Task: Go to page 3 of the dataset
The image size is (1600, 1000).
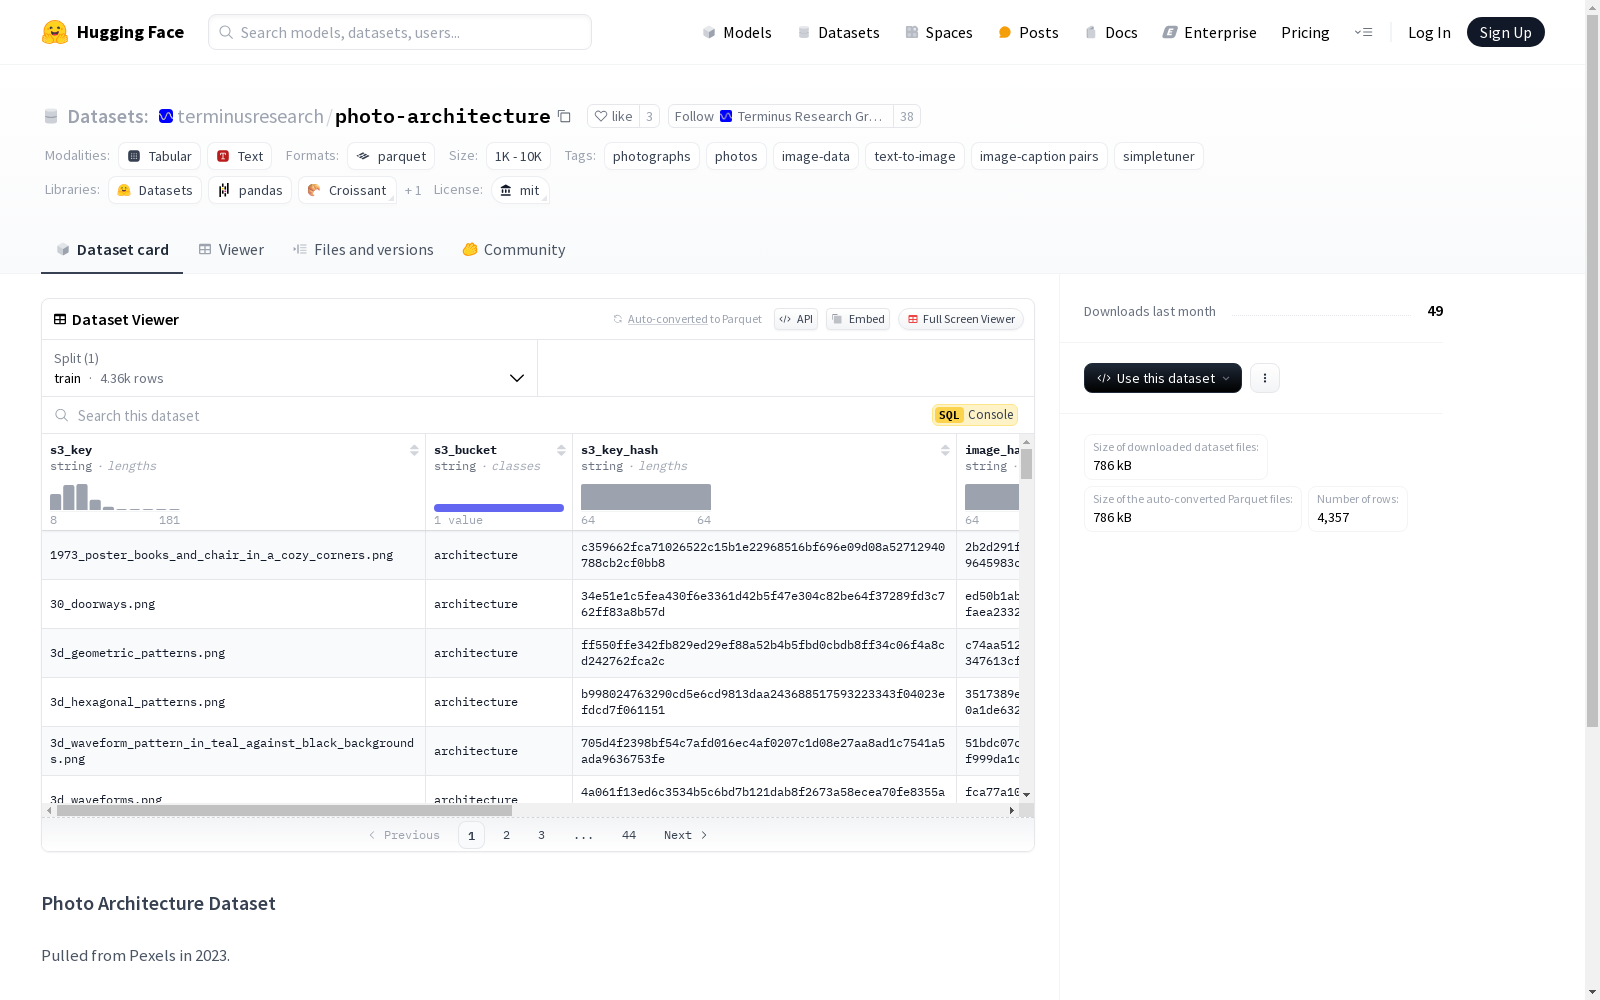Action: point(542,835)
